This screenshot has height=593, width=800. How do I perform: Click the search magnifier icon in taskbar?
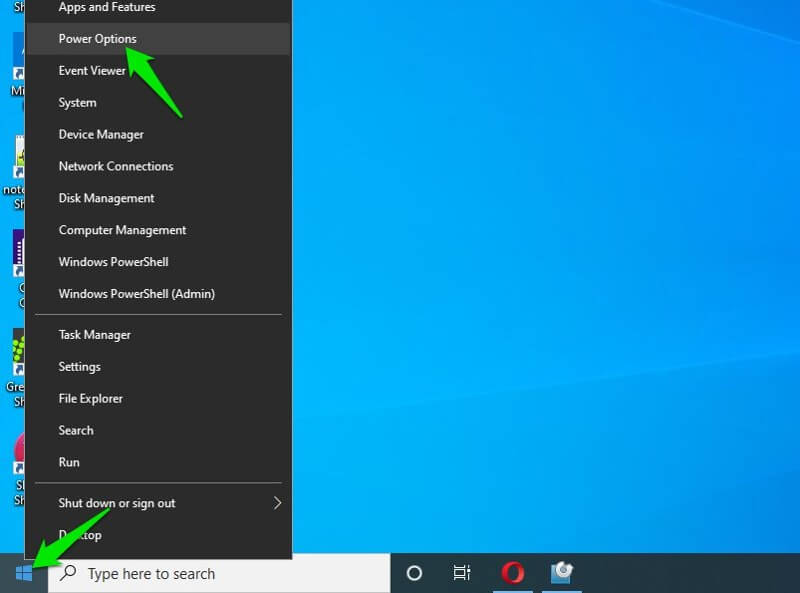pyautogui.click(x=68, y=573)
